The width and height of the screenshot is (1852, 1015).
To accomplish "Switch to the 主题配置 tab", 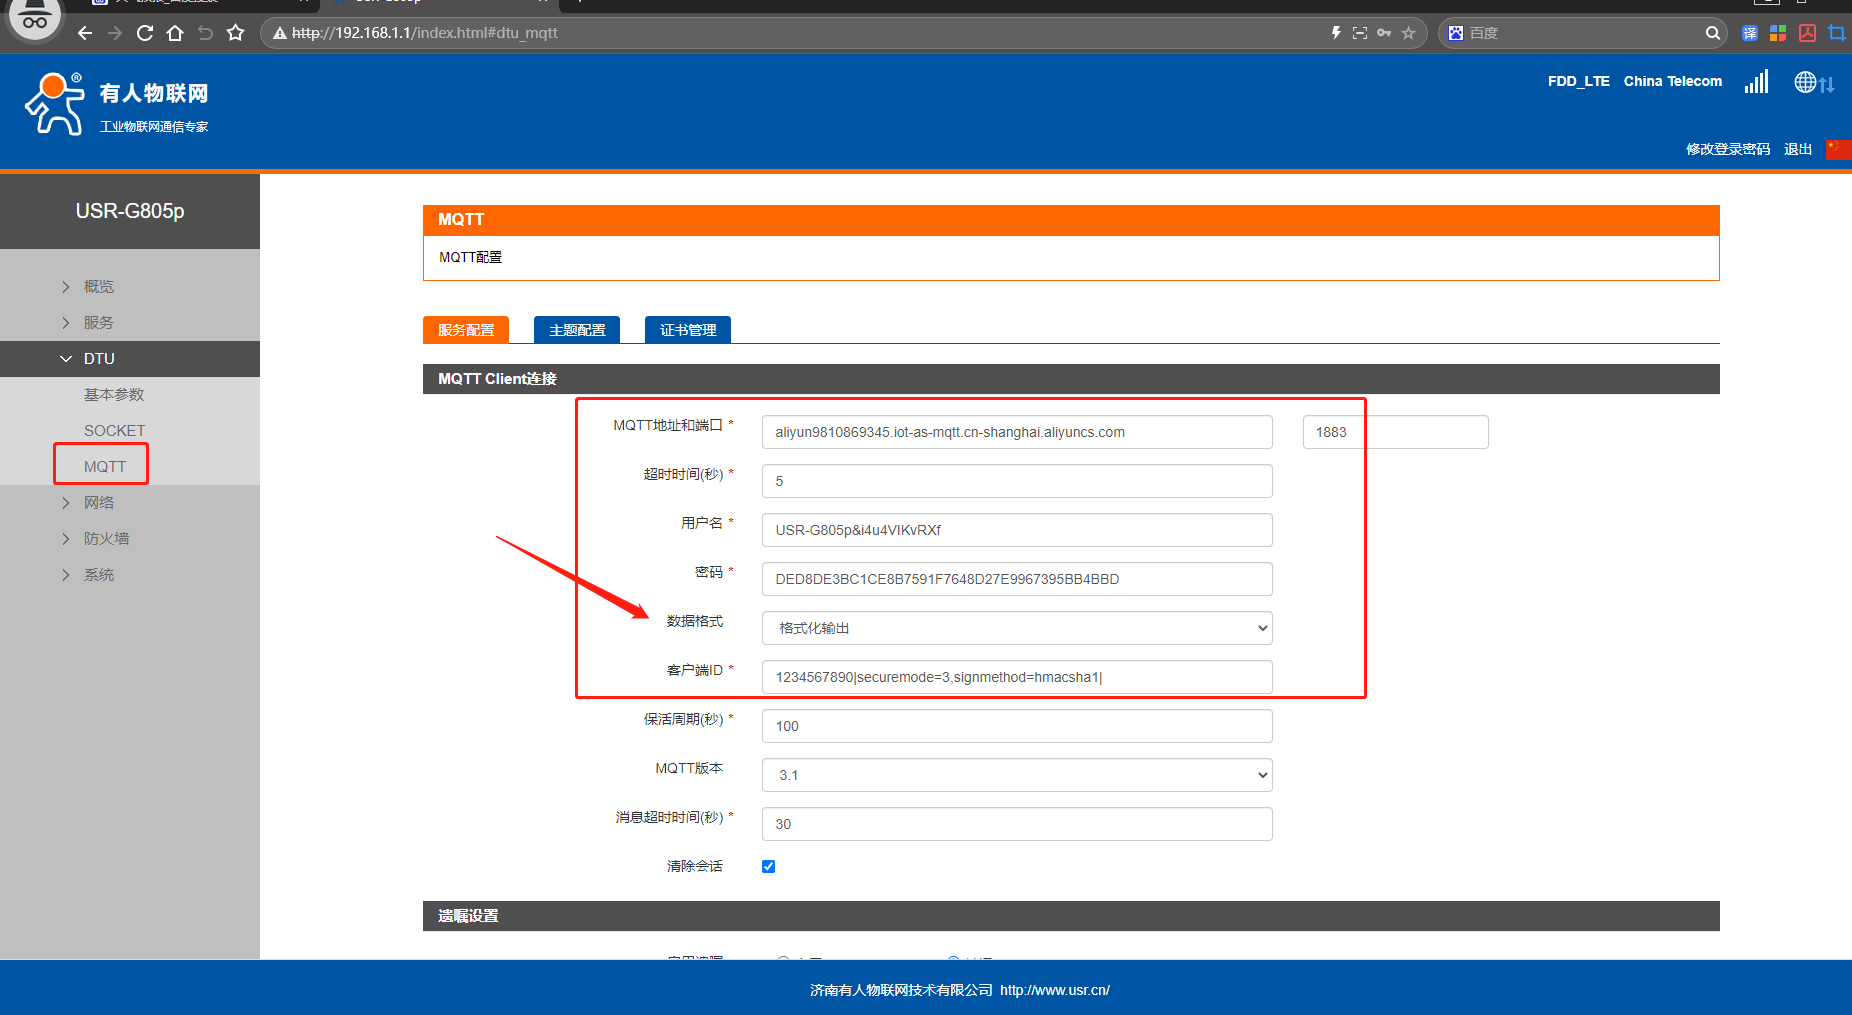I will tap(577, 330).
